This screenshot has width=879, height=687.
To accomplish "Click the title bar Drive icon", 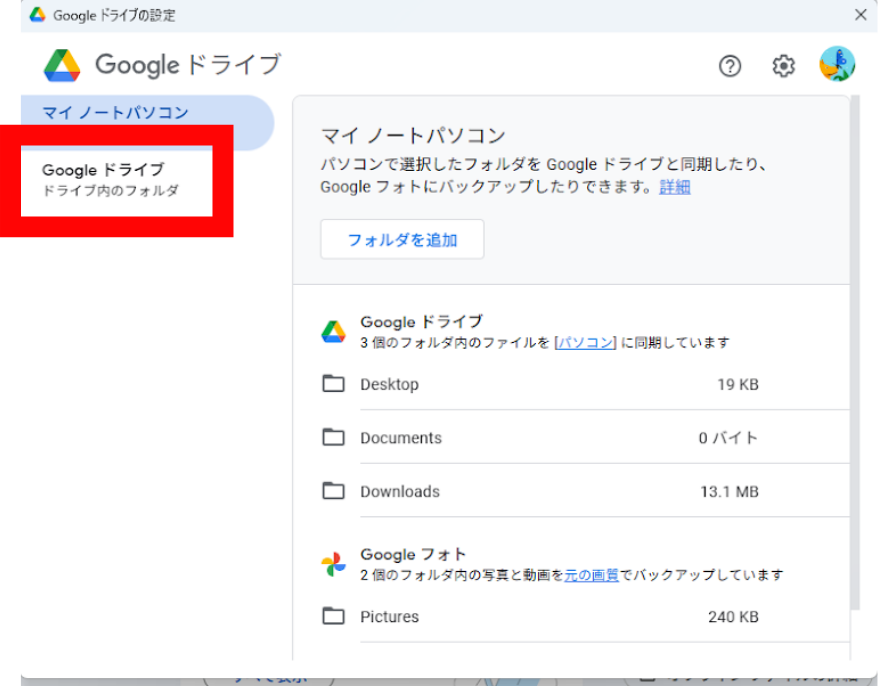I will [38, 15].
